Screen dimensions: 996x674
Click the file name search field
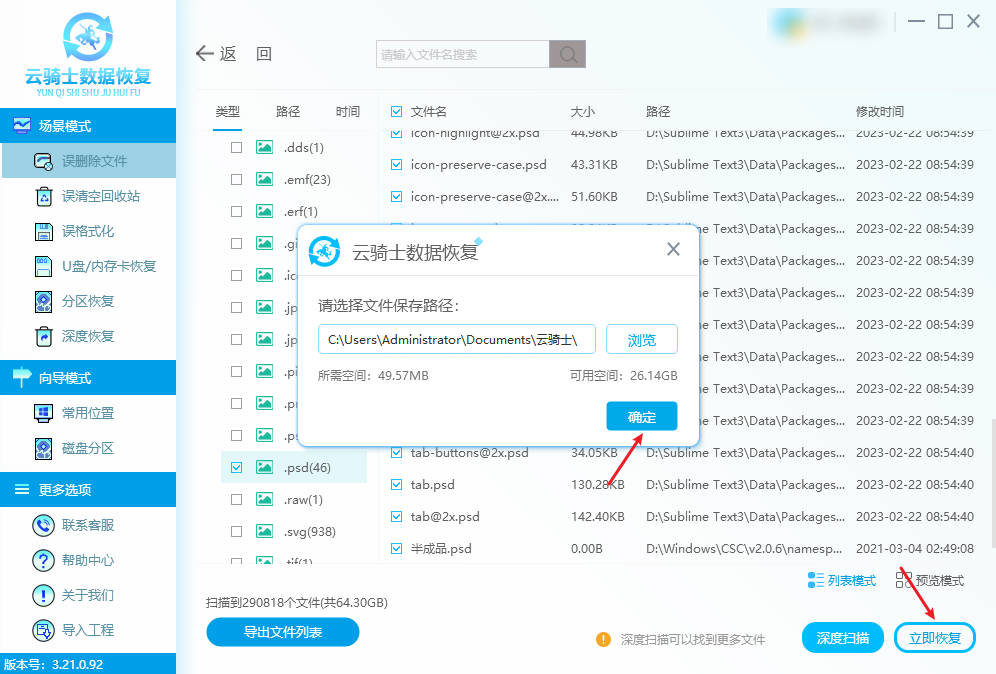coord(462,54)
